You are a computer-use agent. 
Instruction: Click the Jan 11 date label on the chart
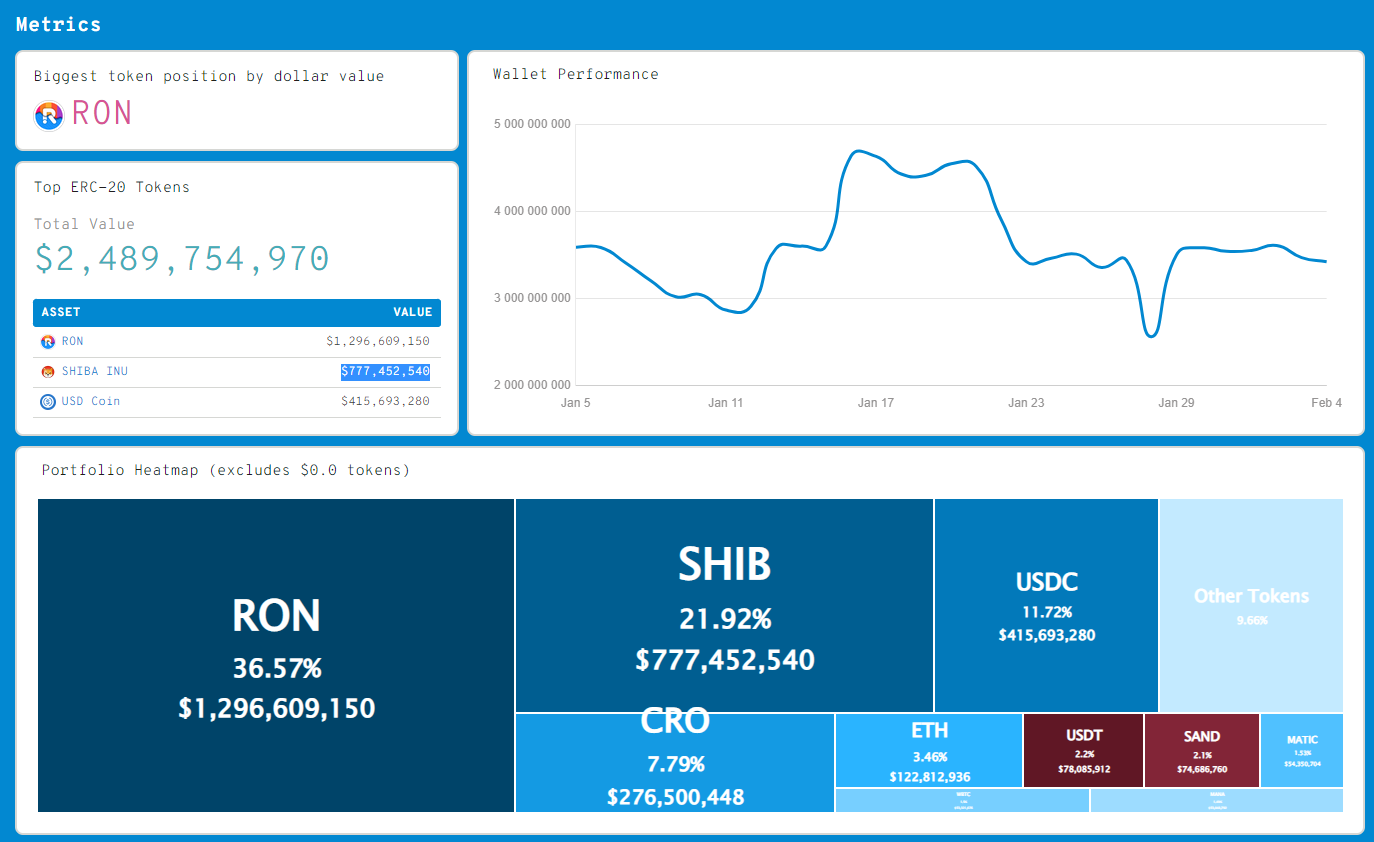click(x=726, y=403)
